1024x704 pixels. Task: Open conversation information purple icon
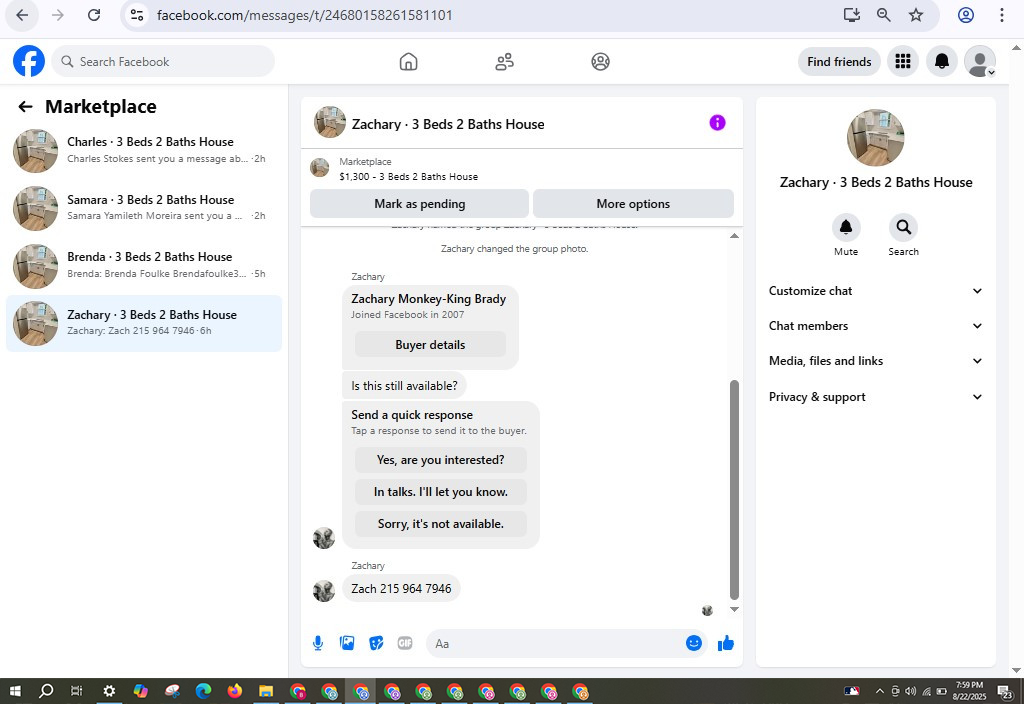tap(717, 123)
